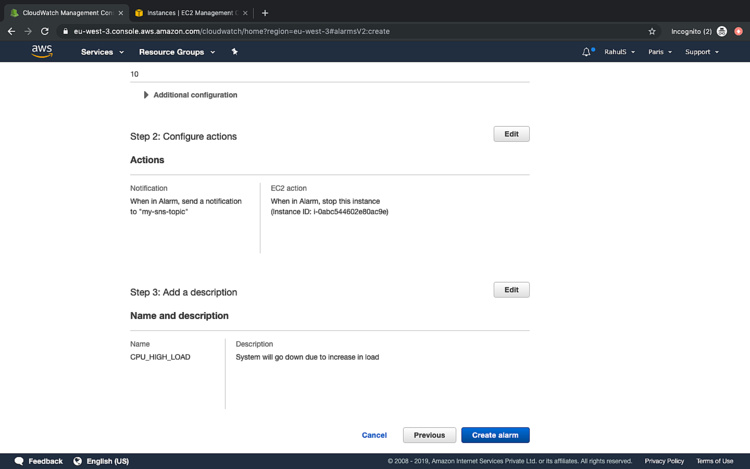The width and height of the screenshot is (750, 469).
Task: Open the RahulS account menu
Action: tap(619, 52)
